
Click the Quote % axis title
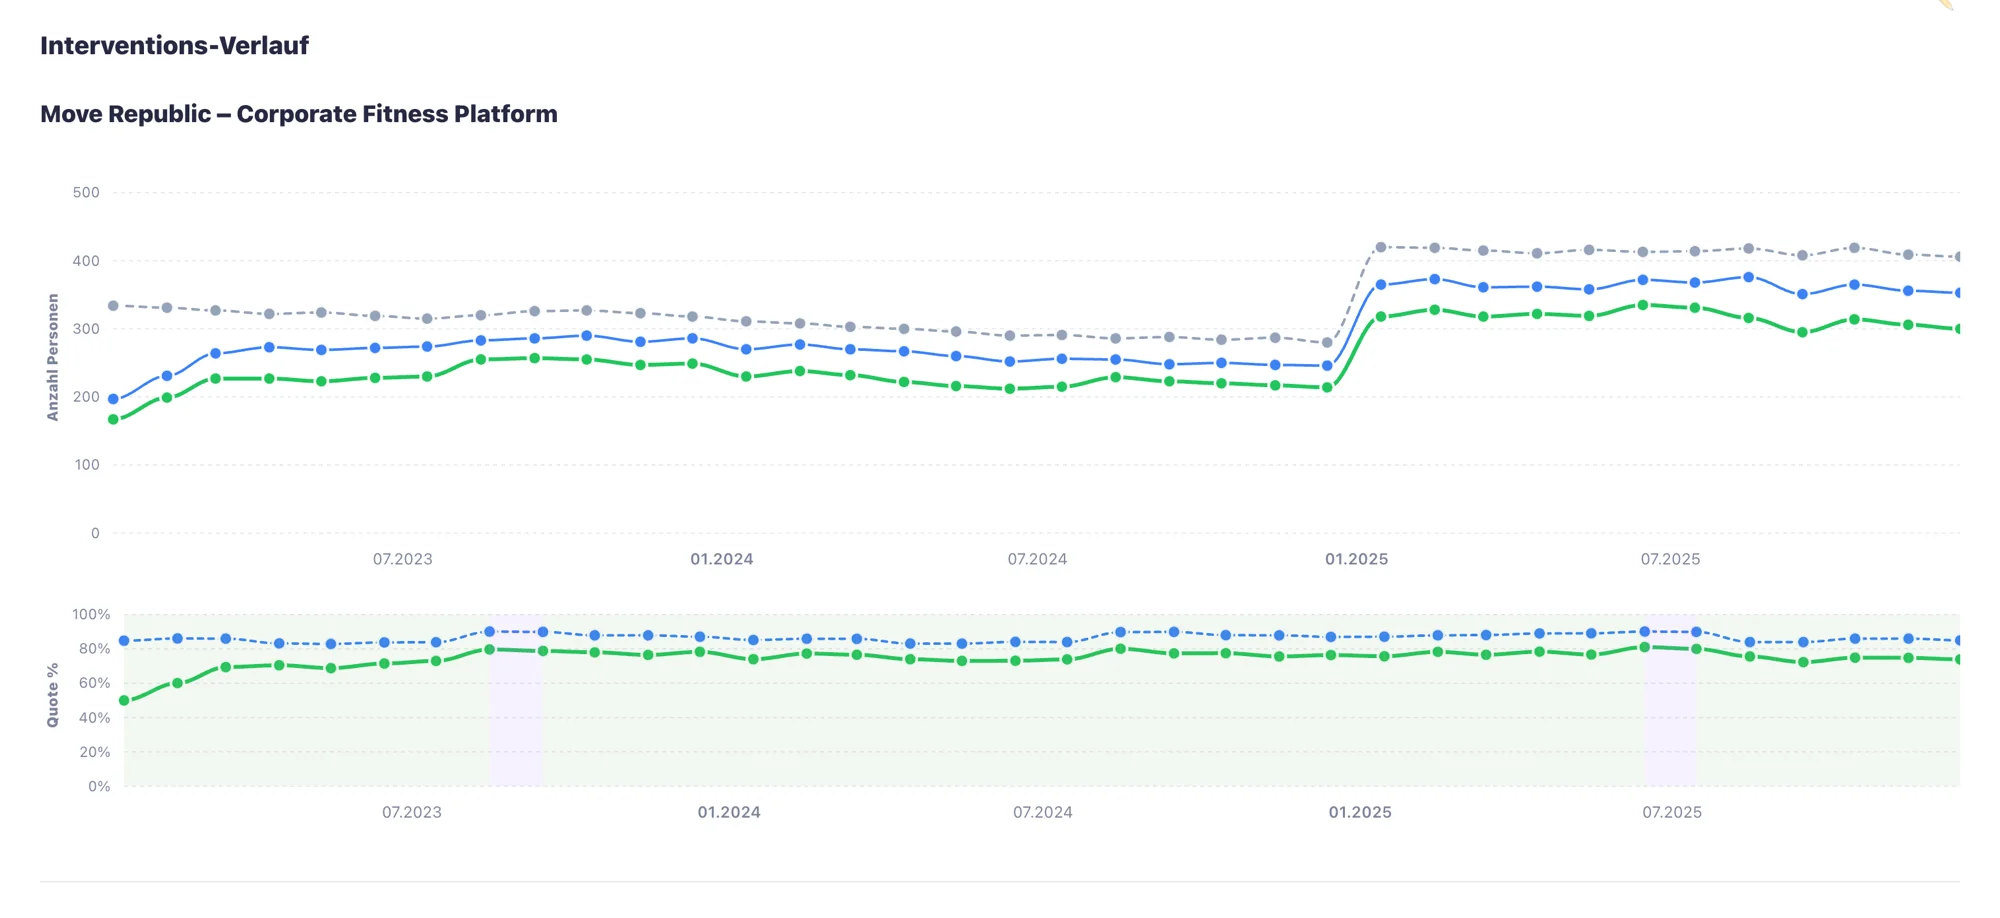pos(53,695)
